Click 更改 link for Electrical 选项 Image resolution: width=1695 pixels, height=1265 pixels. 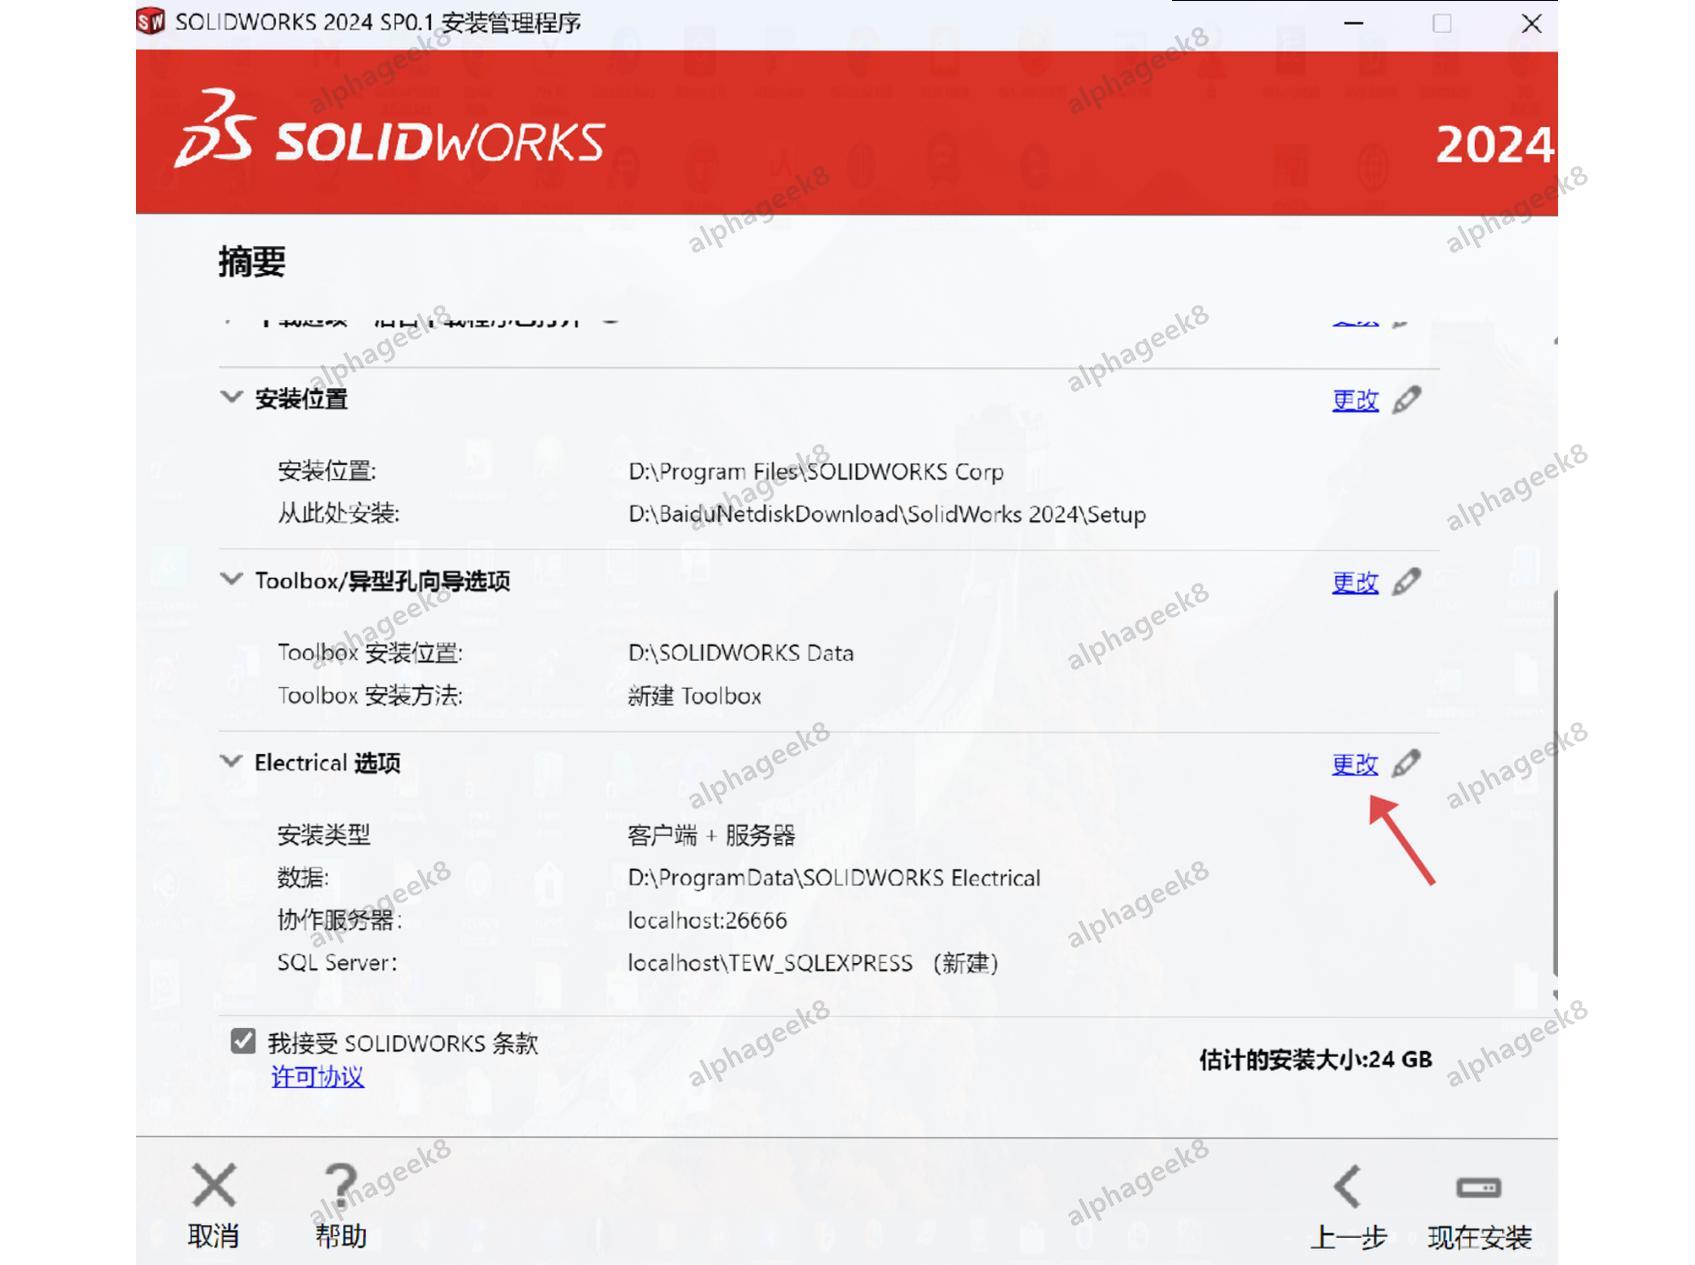1354,763
